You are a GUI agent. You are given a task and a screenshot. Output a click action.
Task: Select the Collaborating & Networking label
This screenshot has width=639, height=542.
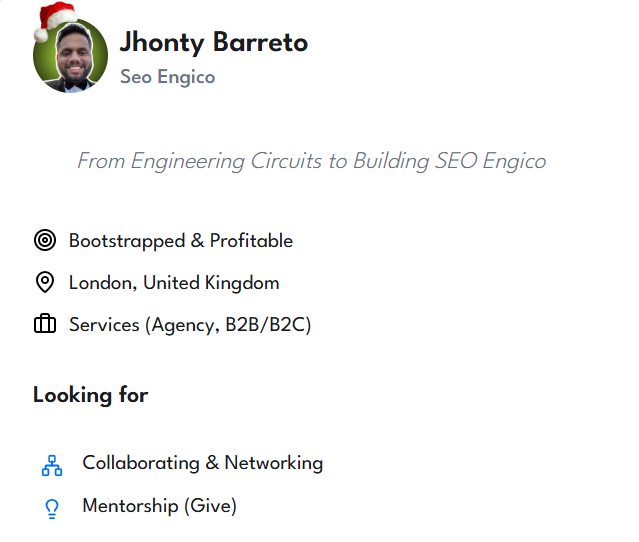coord(202,463)
